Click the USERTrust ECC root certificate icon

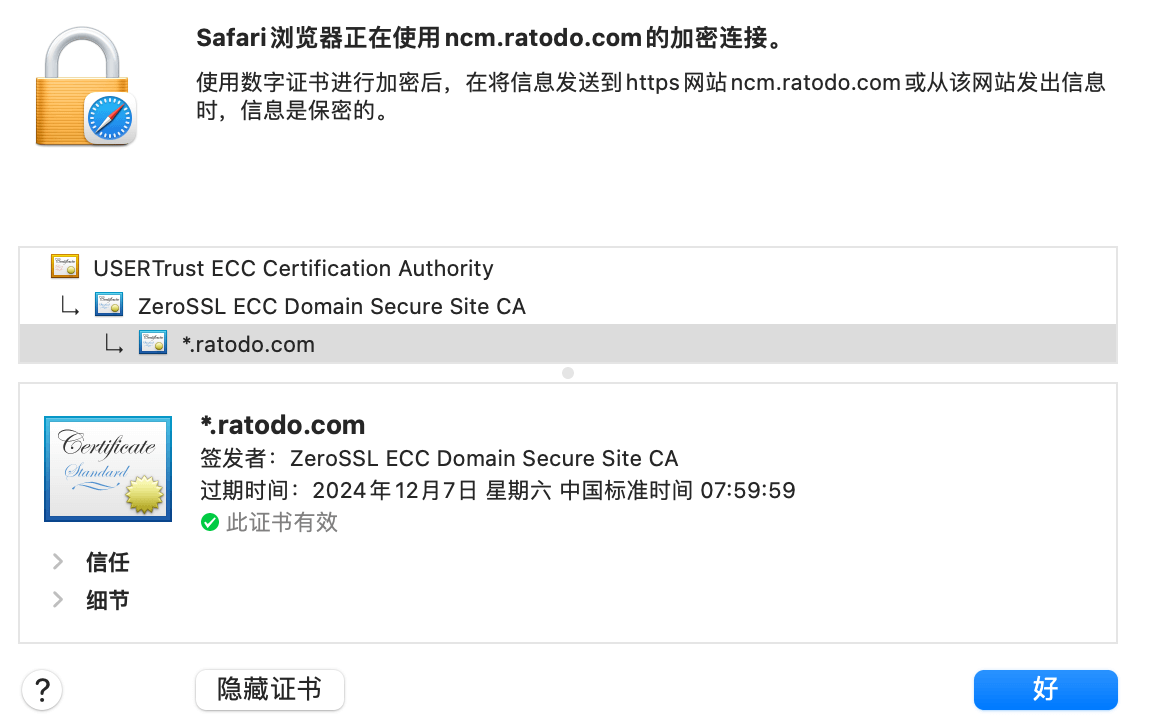(x=65, y=267)
